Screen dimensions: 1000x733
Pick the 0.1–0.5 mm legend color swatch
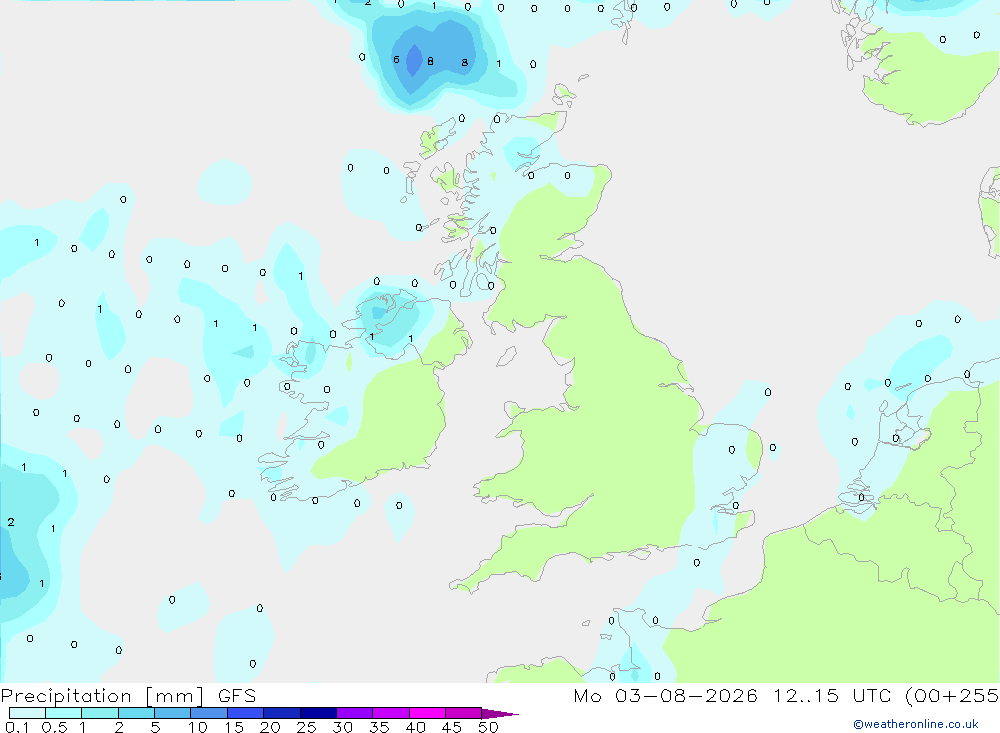pos(27,713)
